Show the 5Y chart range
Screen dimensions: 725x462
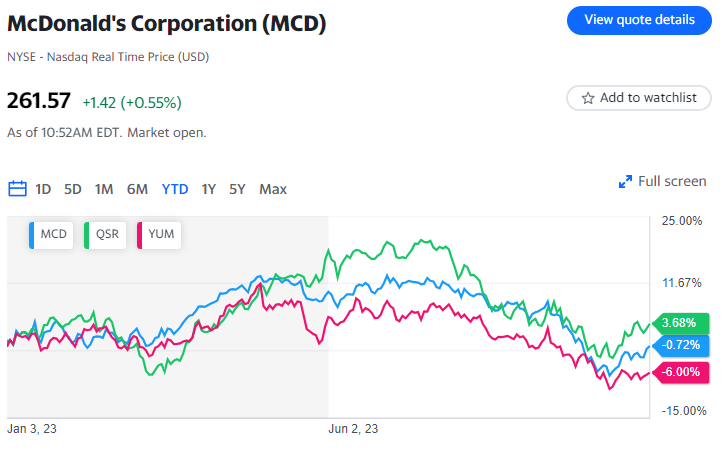coord(237,189)
